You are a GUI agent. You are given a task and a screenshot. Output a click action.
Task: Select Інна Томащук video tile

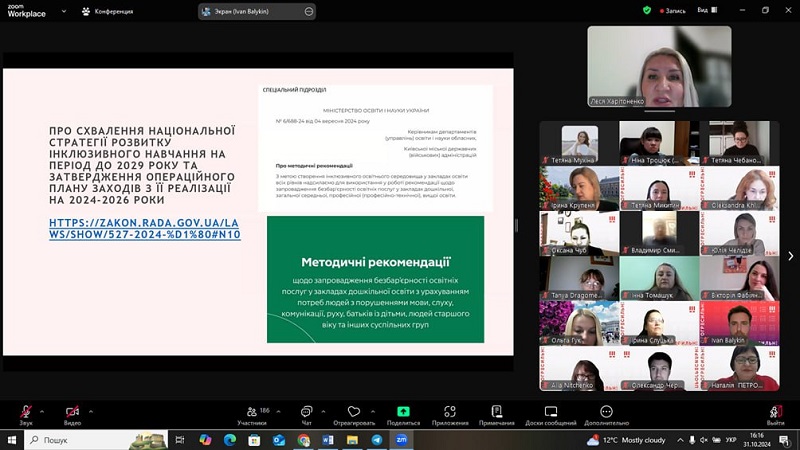coord(659,278)
